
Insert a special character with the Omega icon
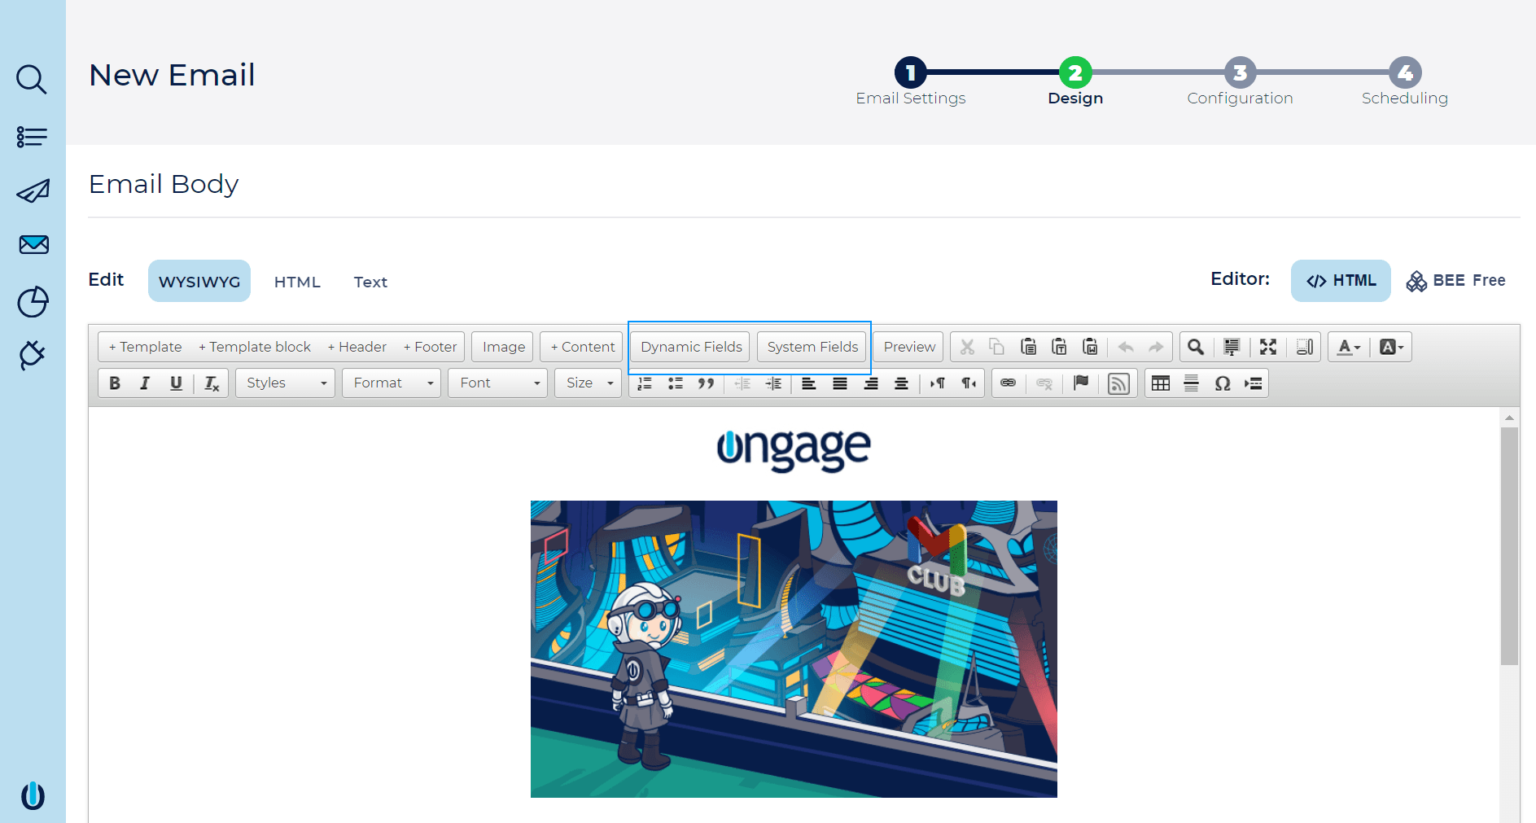tap(1222, 383)
